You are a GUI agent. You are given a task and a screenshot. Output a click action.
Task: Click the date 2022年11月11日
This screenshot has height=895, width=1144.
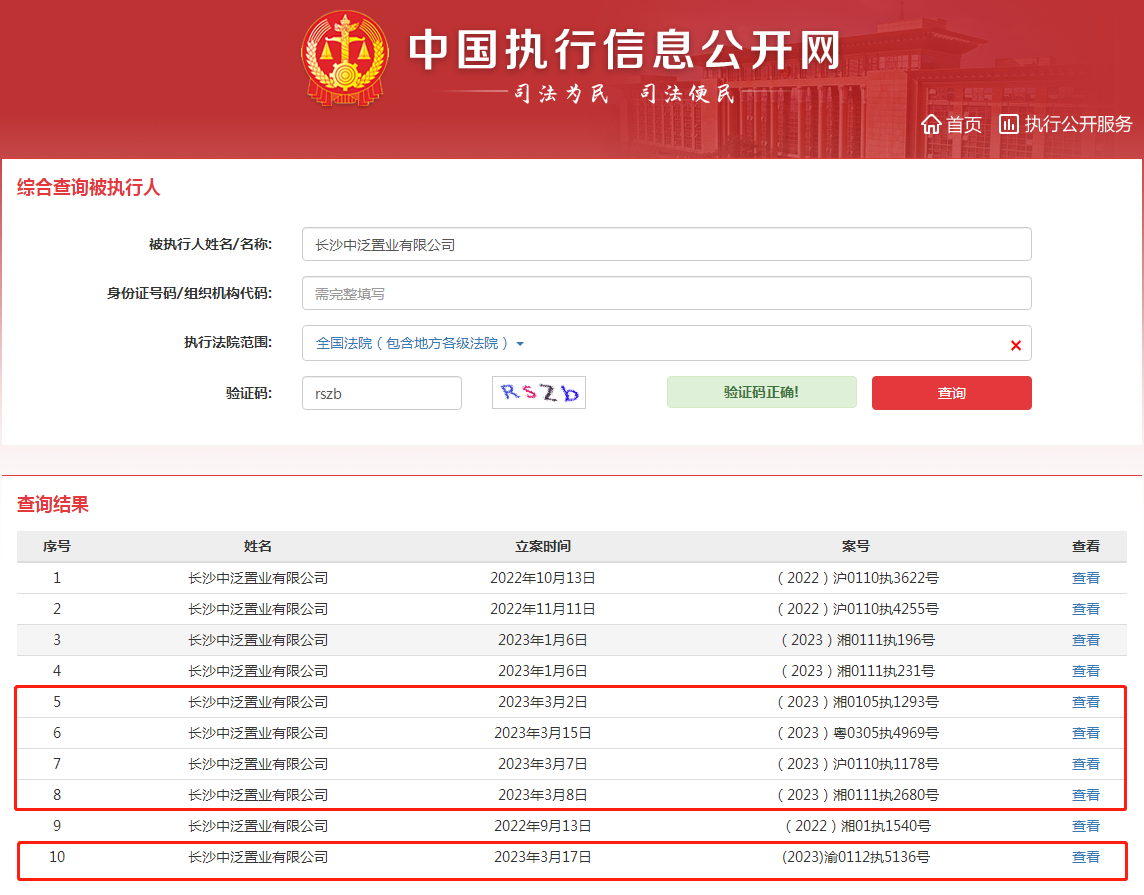(x=543, y=609)
